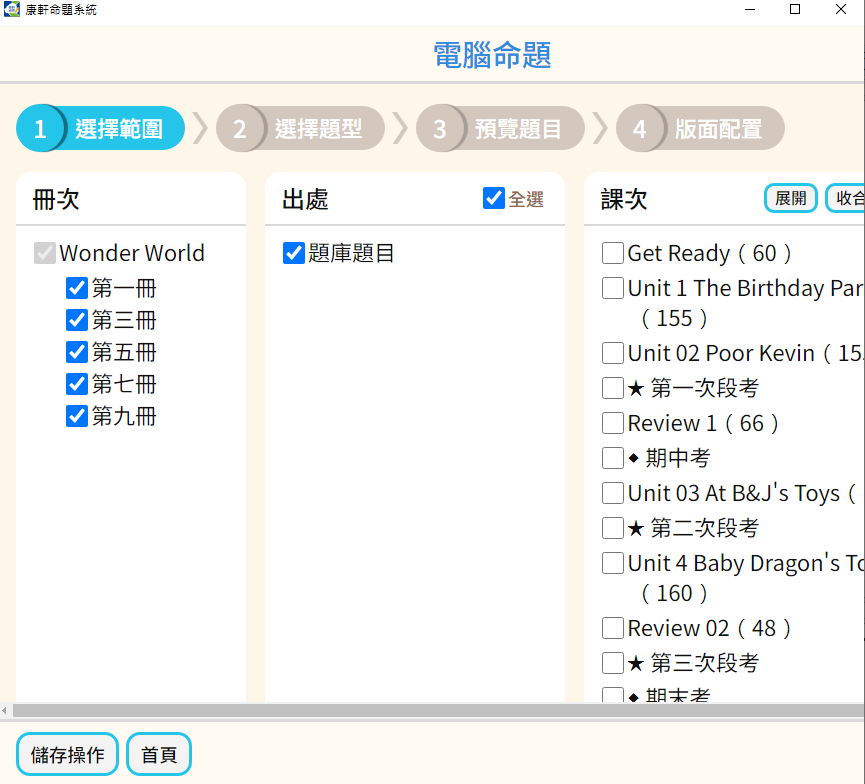Click the 儲存操作 save button
Image resolution: width=865 pixels, height=784 pixels.
tap(67, 754)
